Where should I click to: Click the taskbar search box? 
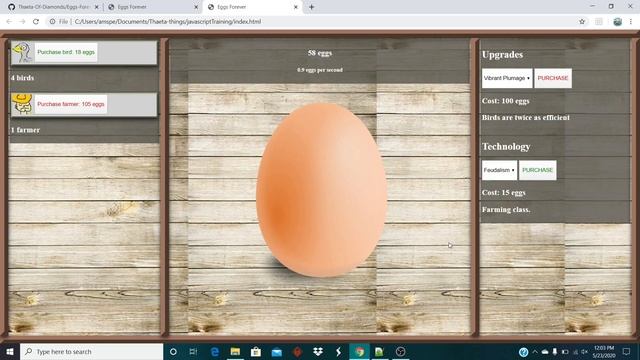(x=91, y=351)
